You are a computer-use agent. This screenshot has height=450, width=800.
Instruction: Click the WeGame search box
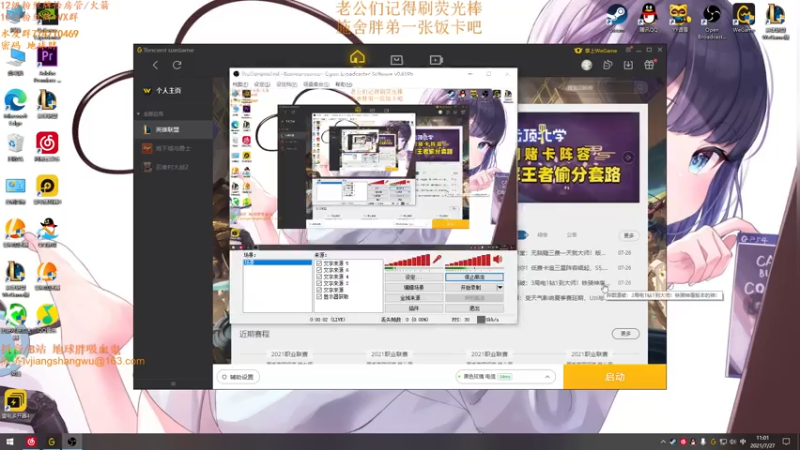[605, 88]
